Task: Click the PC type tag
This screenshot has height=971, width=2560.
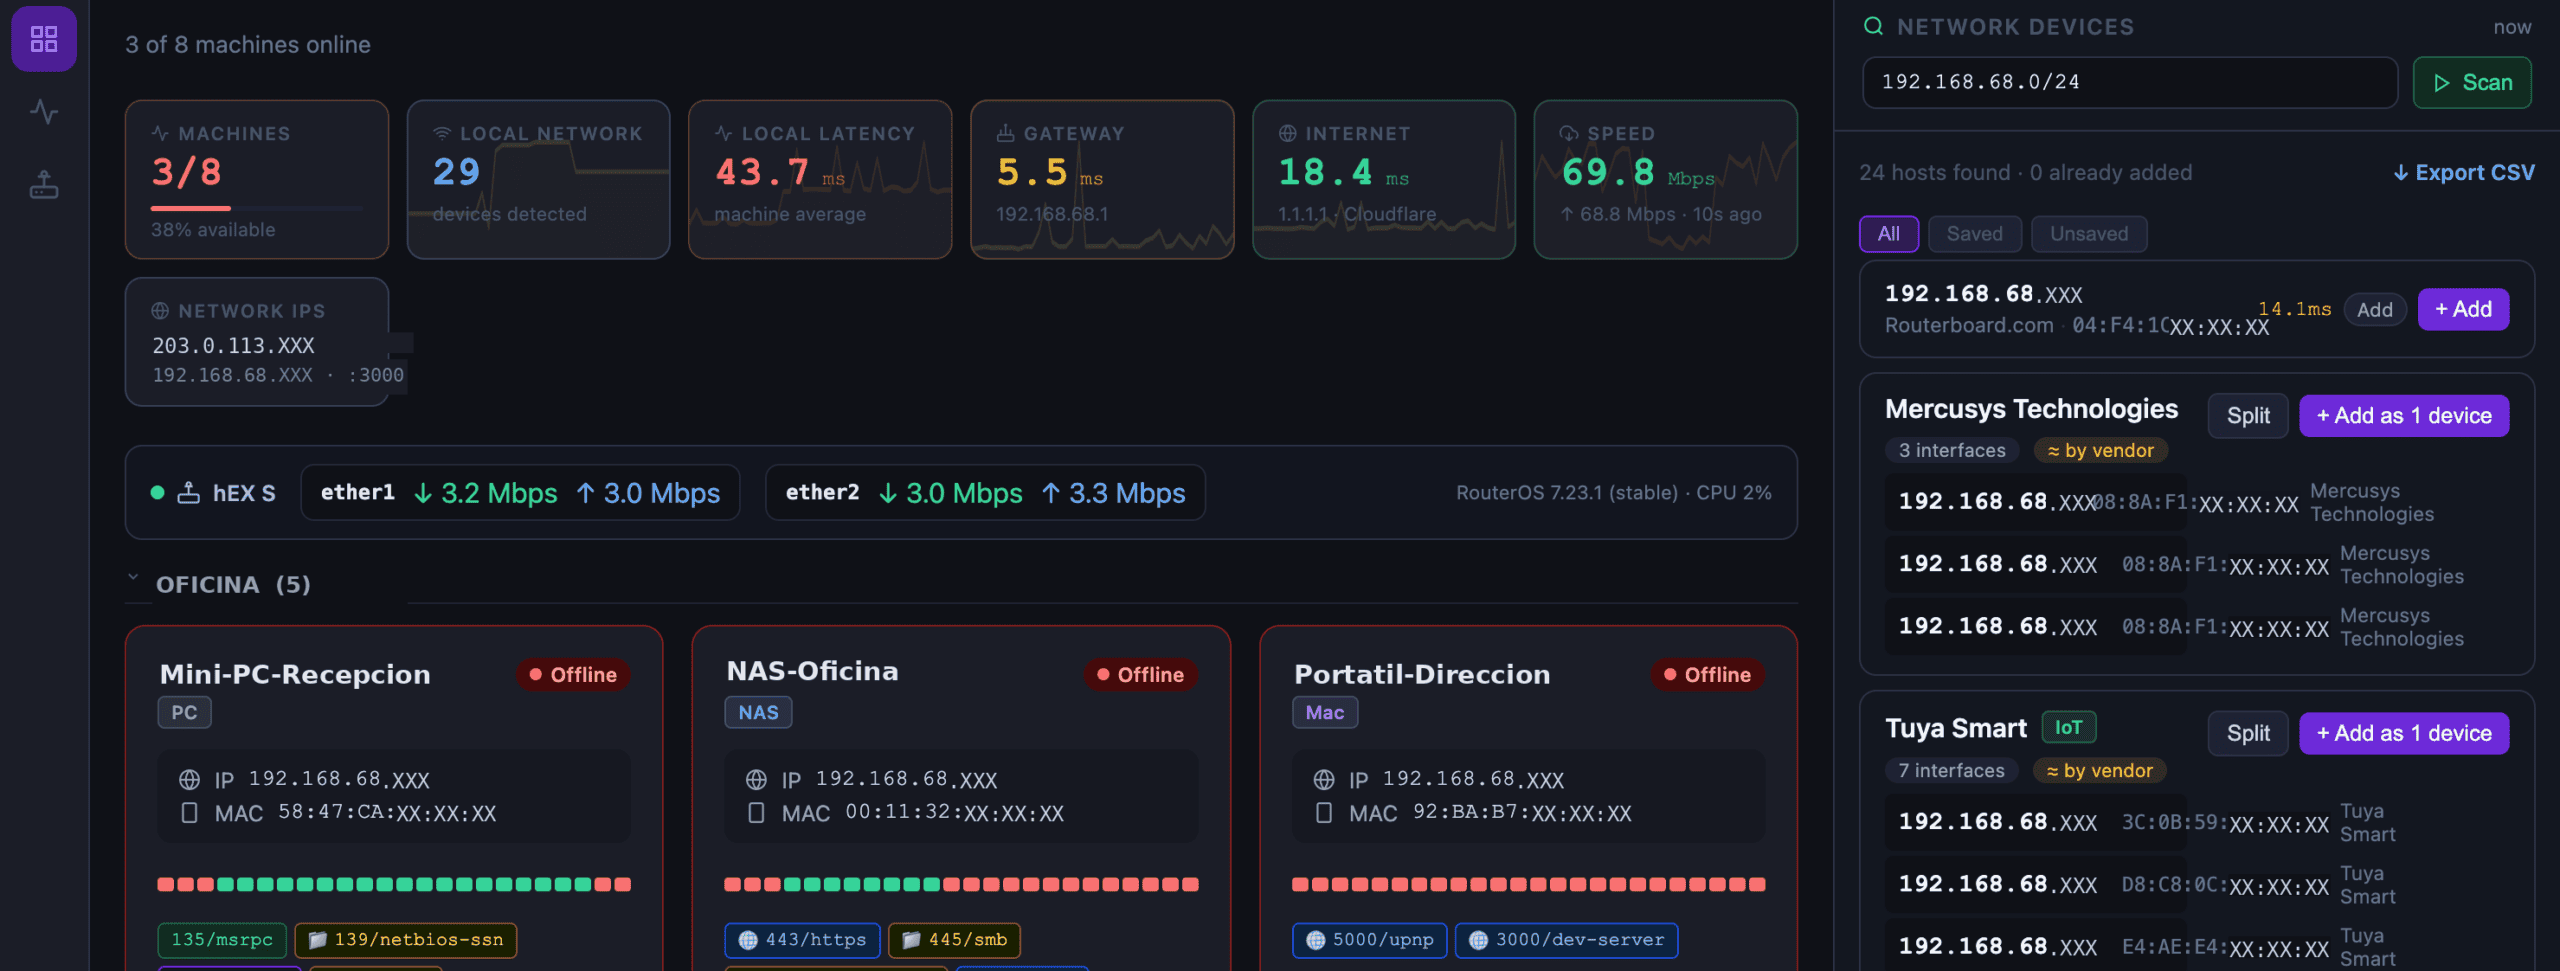Action: pyautogui.click(x=185, y=713)
